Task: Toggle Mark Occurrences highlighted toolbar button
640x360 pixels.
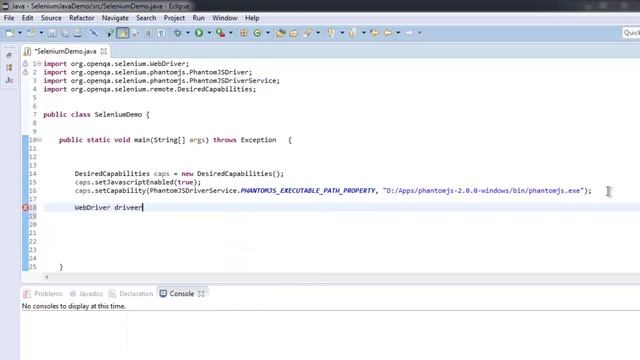Action: click(122, 33)
